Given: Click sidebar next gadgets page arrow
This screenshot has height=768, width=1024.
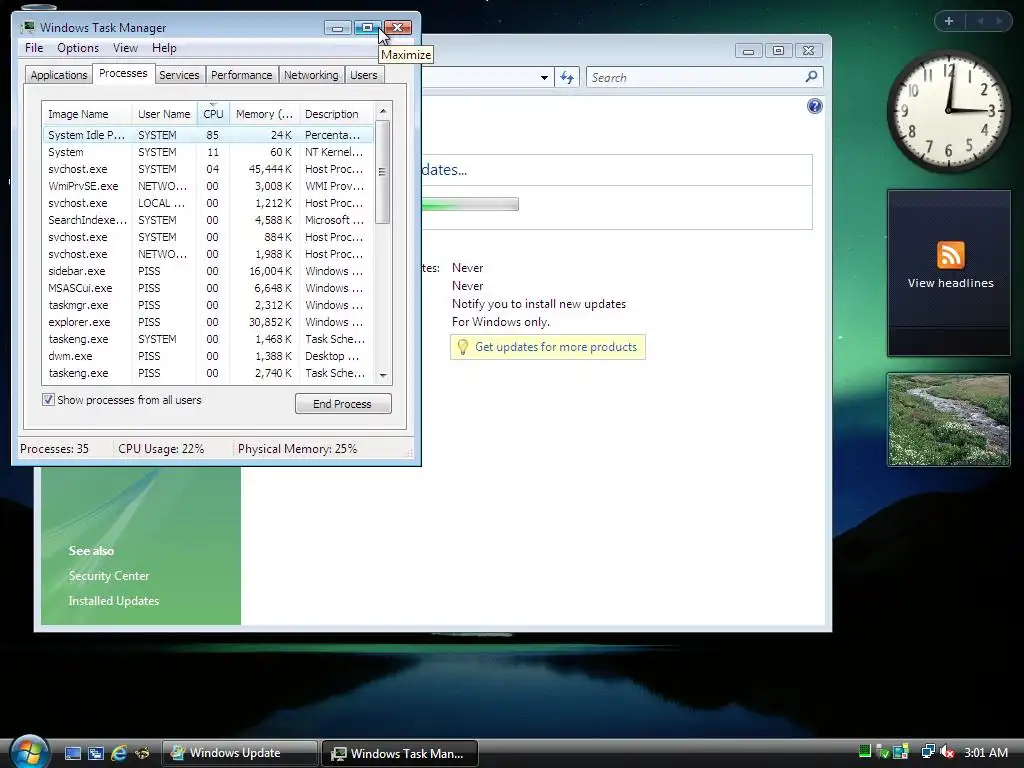Looking at the screenshot, I should pos(999,21).
